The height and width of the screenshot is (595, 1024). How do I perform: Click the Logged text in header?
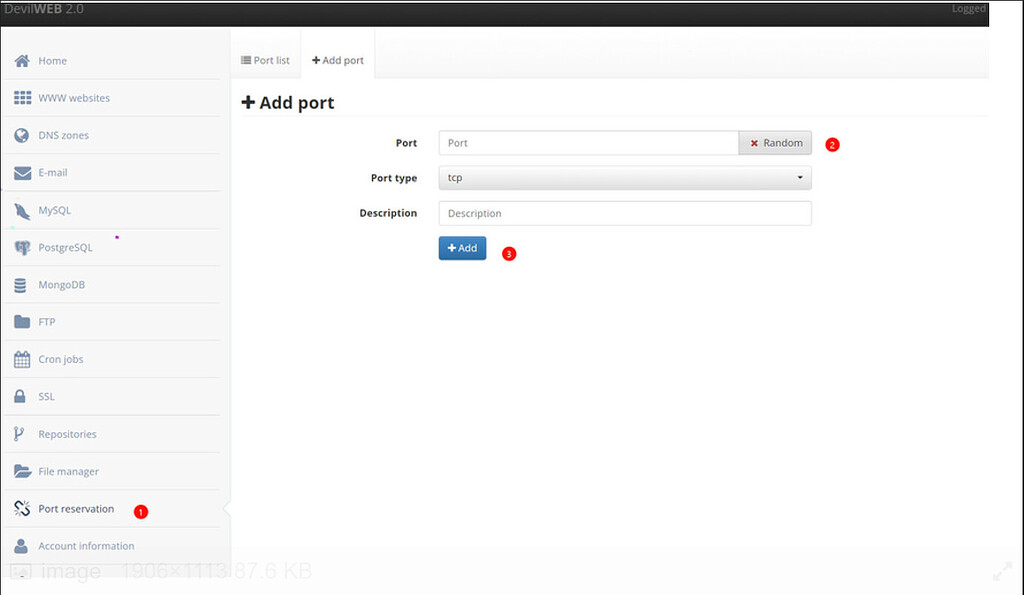[968, 8]
